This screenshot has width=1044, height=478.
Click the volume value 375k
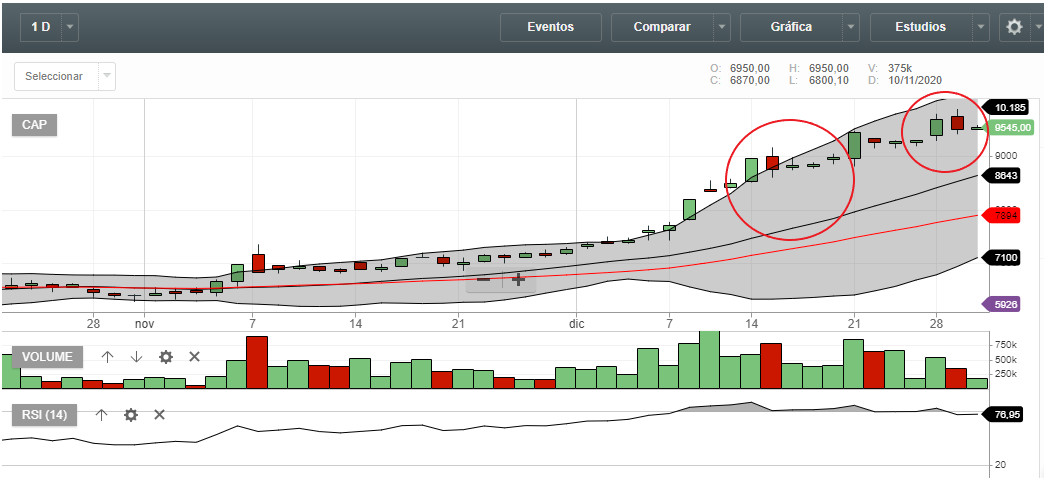pyautogui.click(x=900, y=68)
